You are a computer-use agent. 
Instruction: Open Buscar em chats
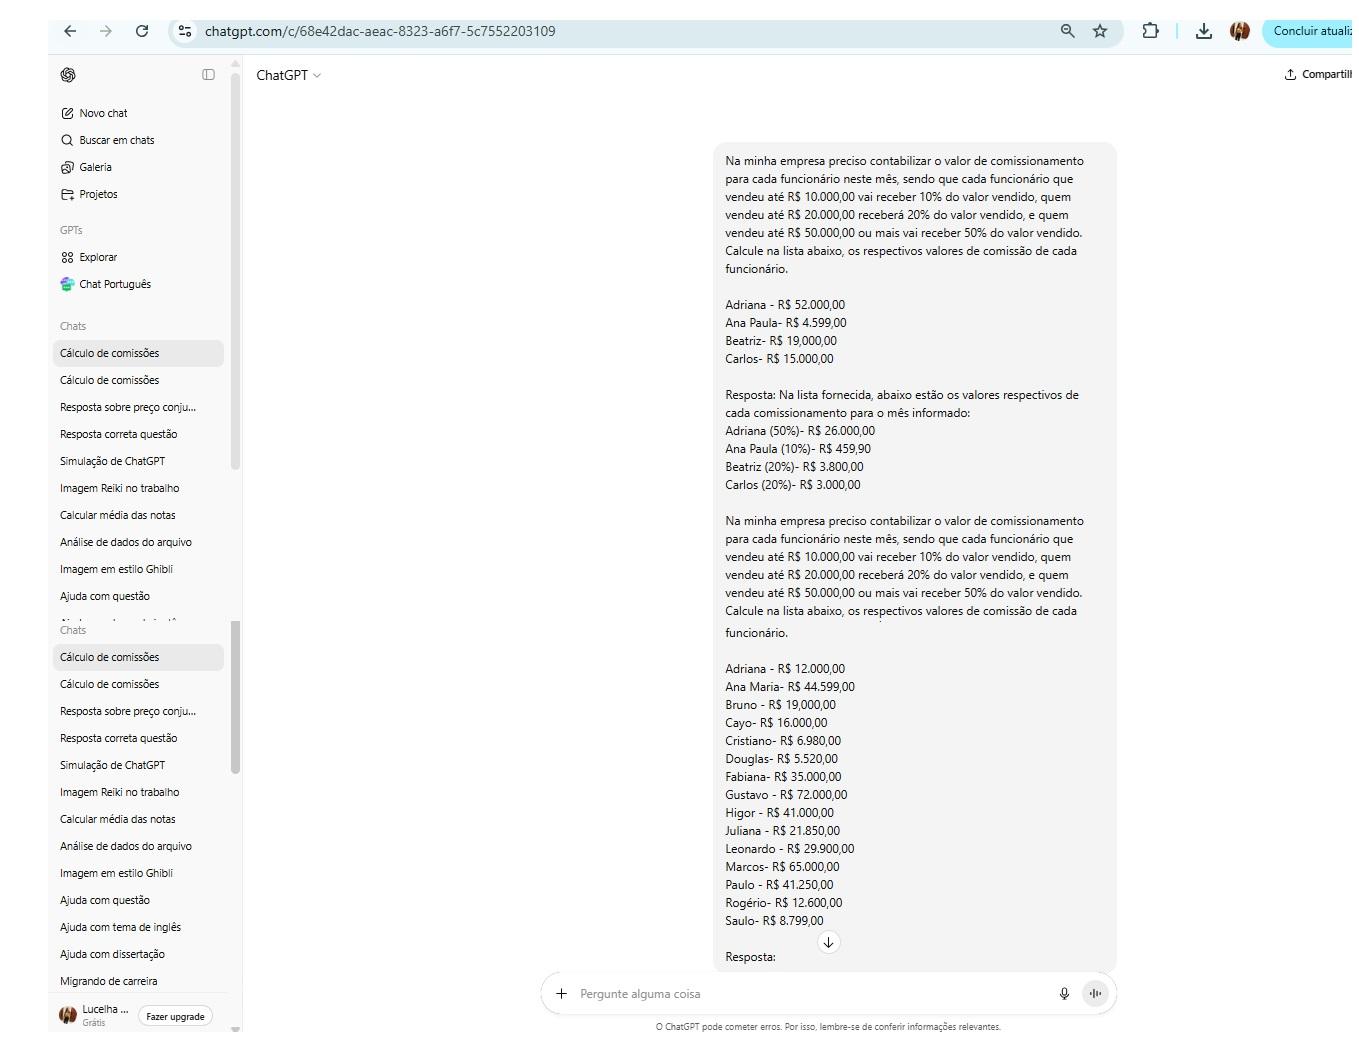point(107,140)
